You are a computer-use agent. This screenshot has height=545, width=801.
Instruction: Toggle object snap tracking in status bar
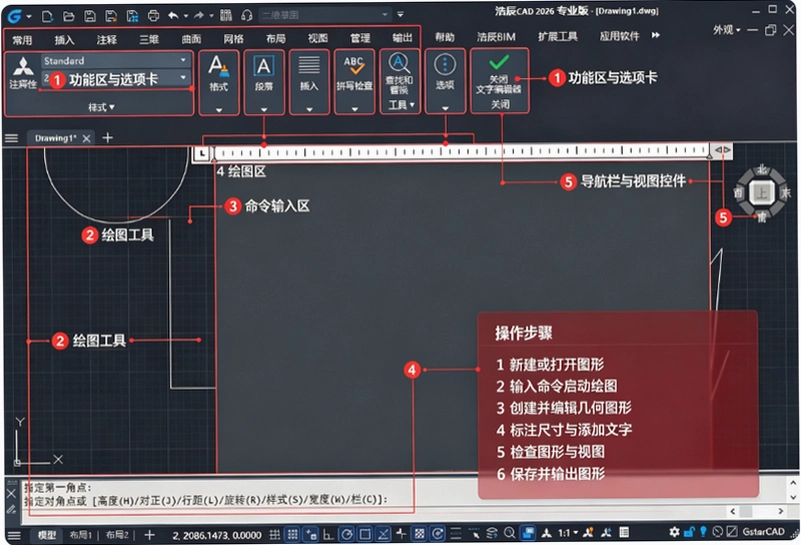(383, 534)
